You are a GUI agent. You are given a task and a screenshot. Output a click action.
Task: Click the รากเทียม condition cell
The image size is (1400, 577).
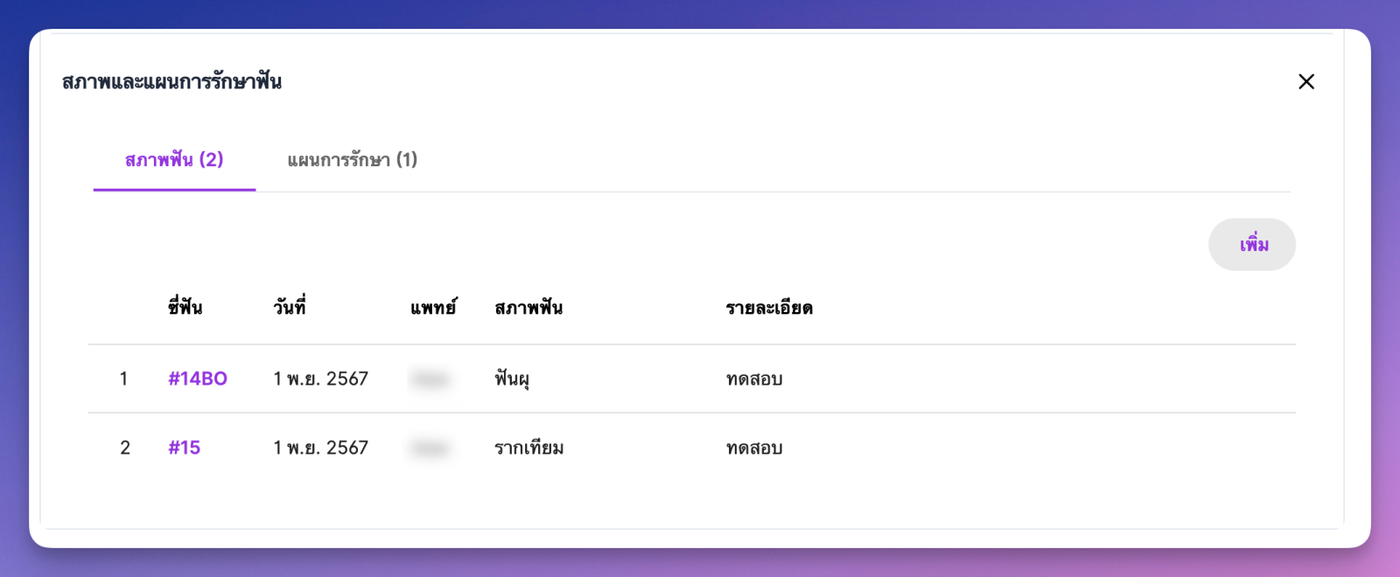[x=529, y=448]
